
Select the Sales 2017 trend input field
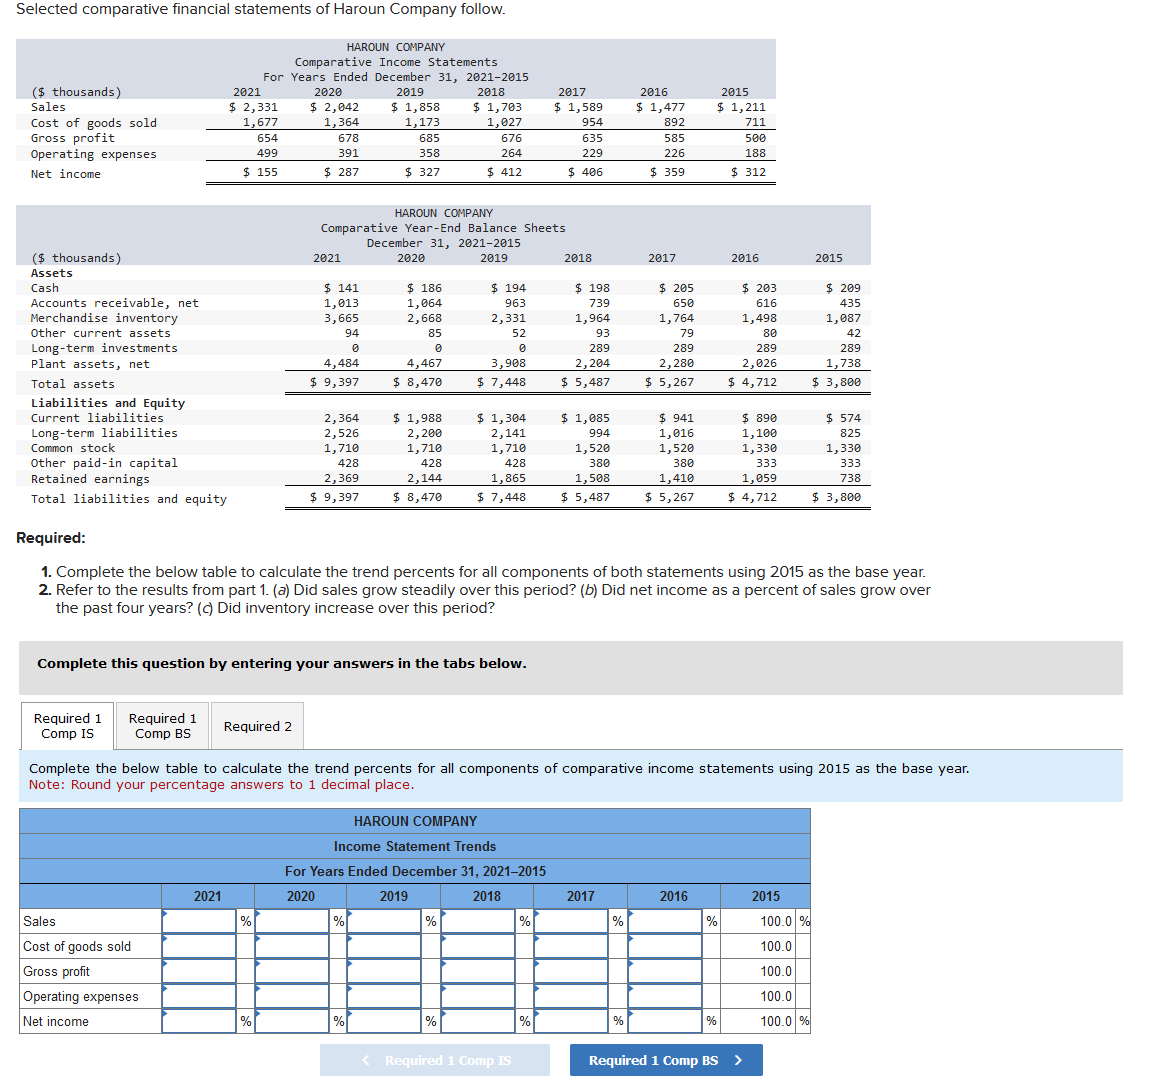tap(572, 921)
